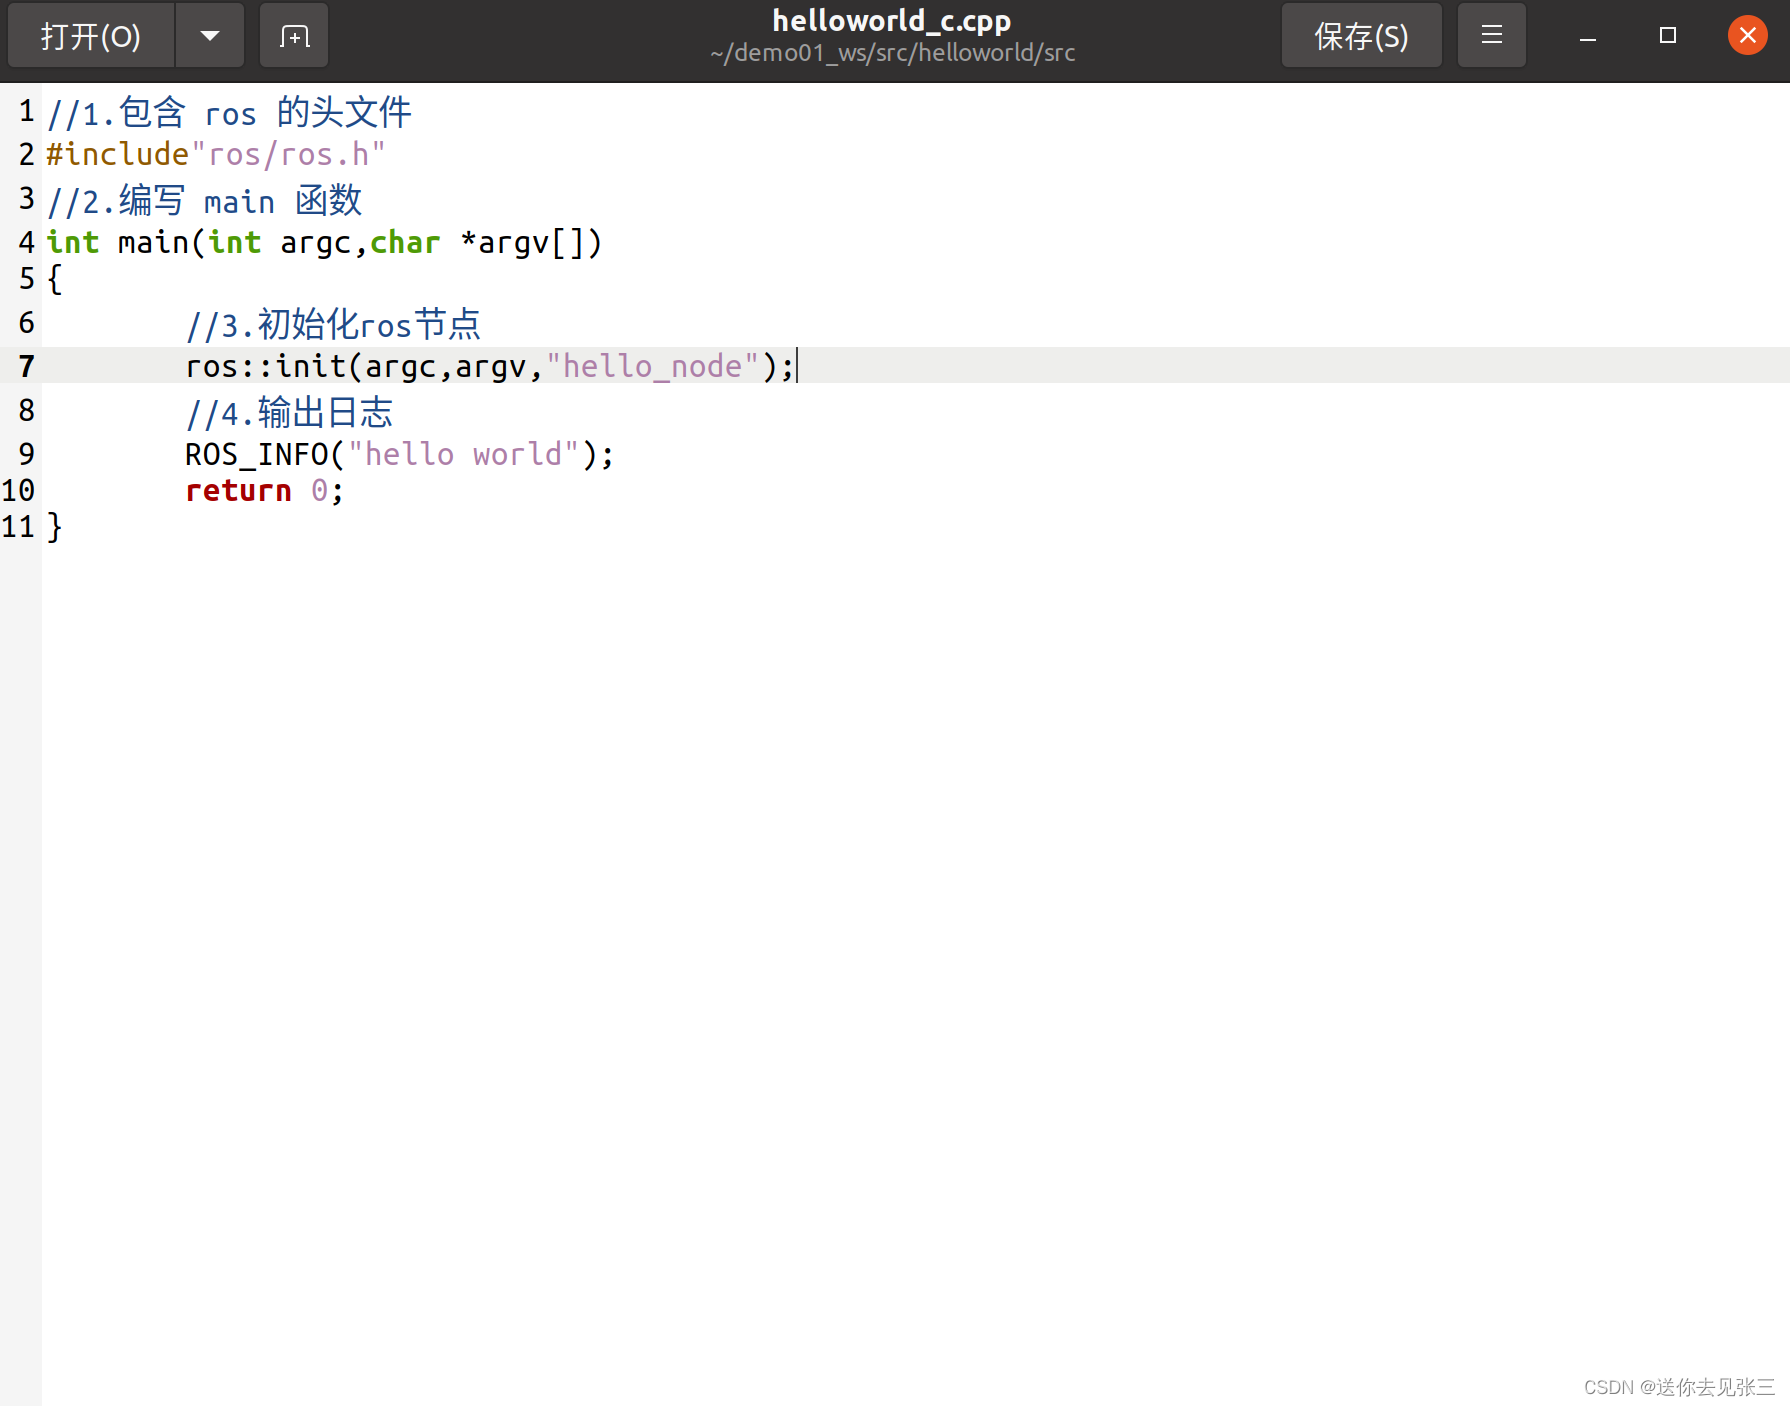Click the line number 10 in gutter

18,491
